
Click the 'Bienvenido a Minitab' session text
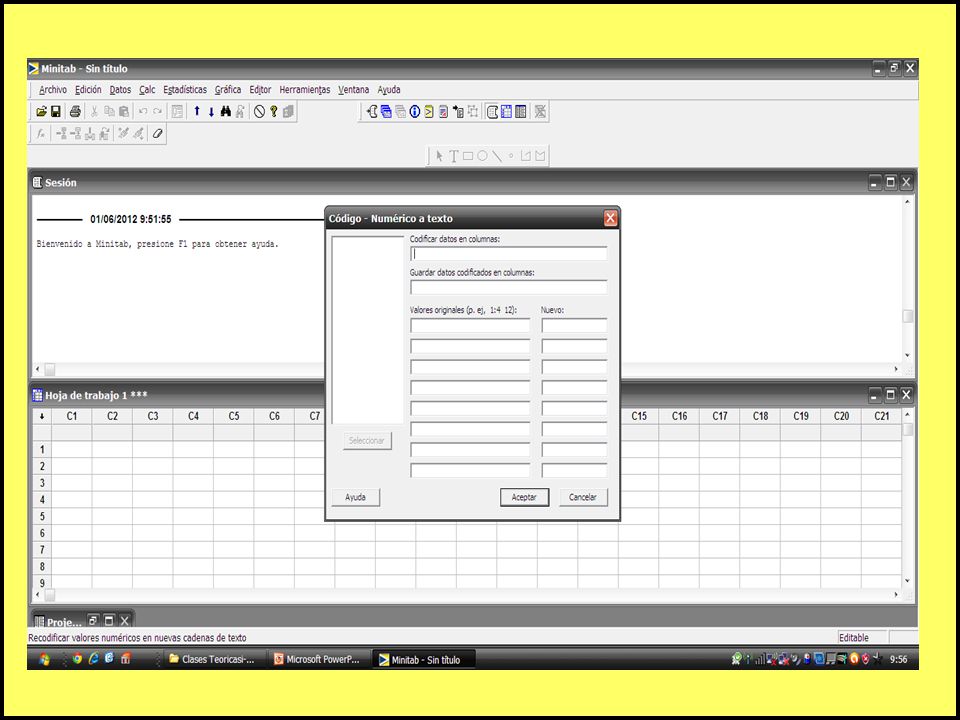157,244
